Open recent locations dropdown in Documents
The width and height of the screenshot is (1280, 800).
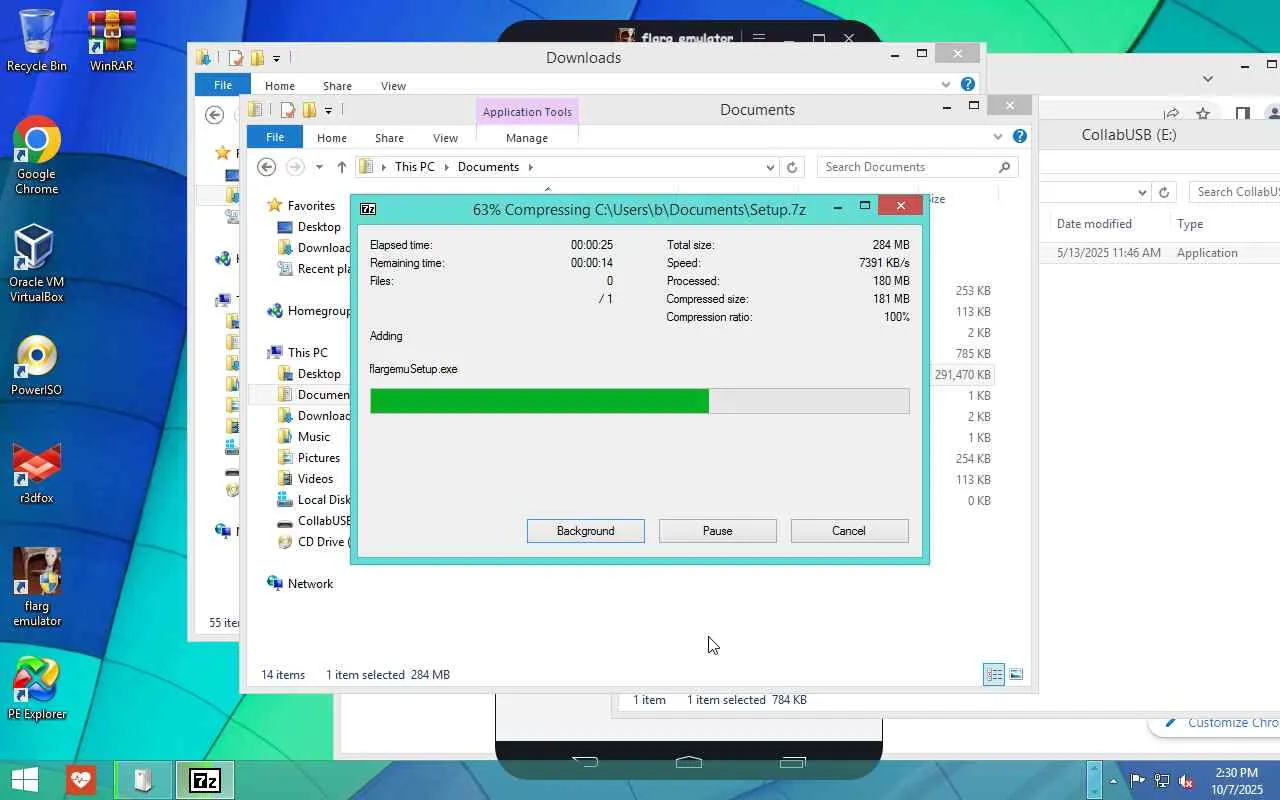click(319, 167)
